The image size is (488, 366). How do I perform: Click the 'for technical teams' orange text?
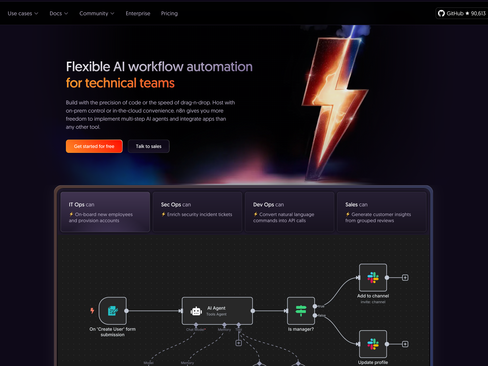point(120,83)
